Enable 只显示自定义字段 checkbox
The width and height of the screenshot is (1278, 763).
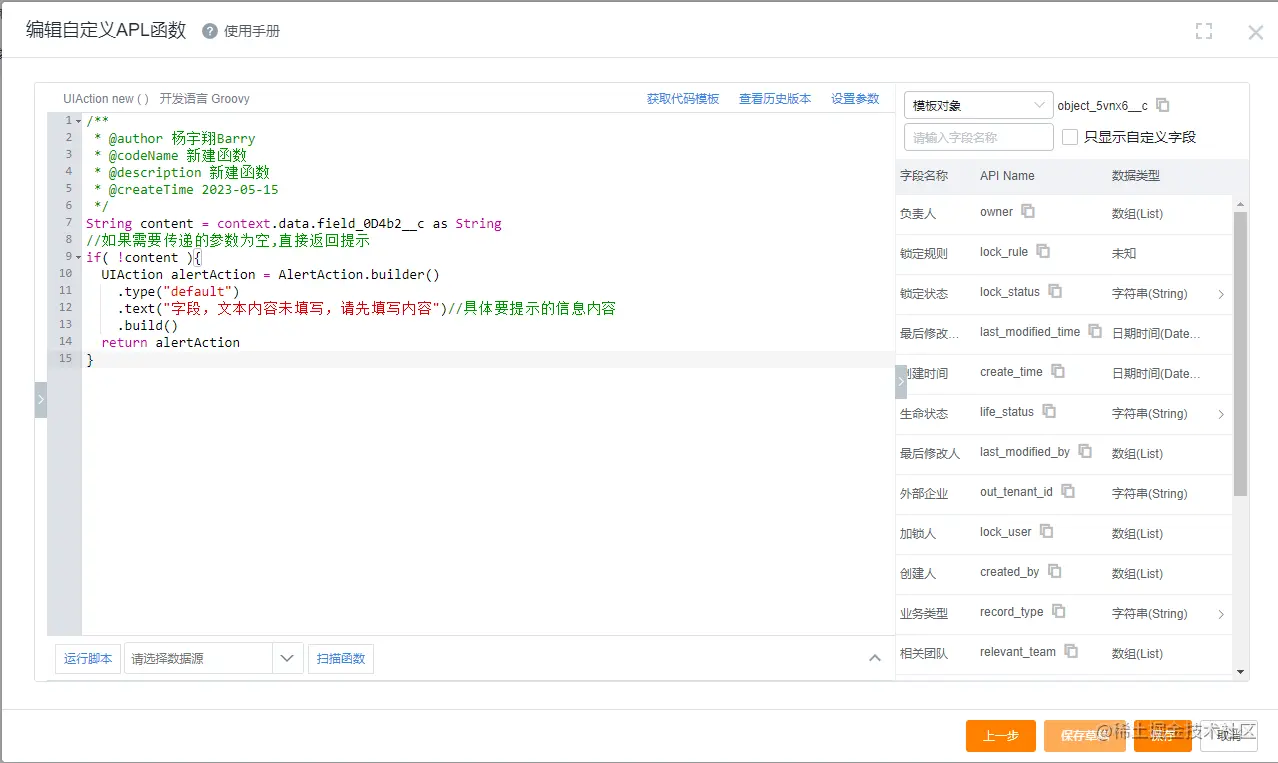[1070, 137]
